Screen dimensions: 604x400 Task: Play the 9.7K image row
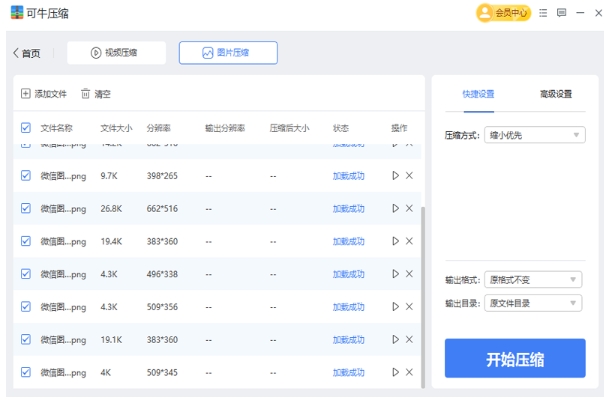pyautogui.click(x=395, y=176)
